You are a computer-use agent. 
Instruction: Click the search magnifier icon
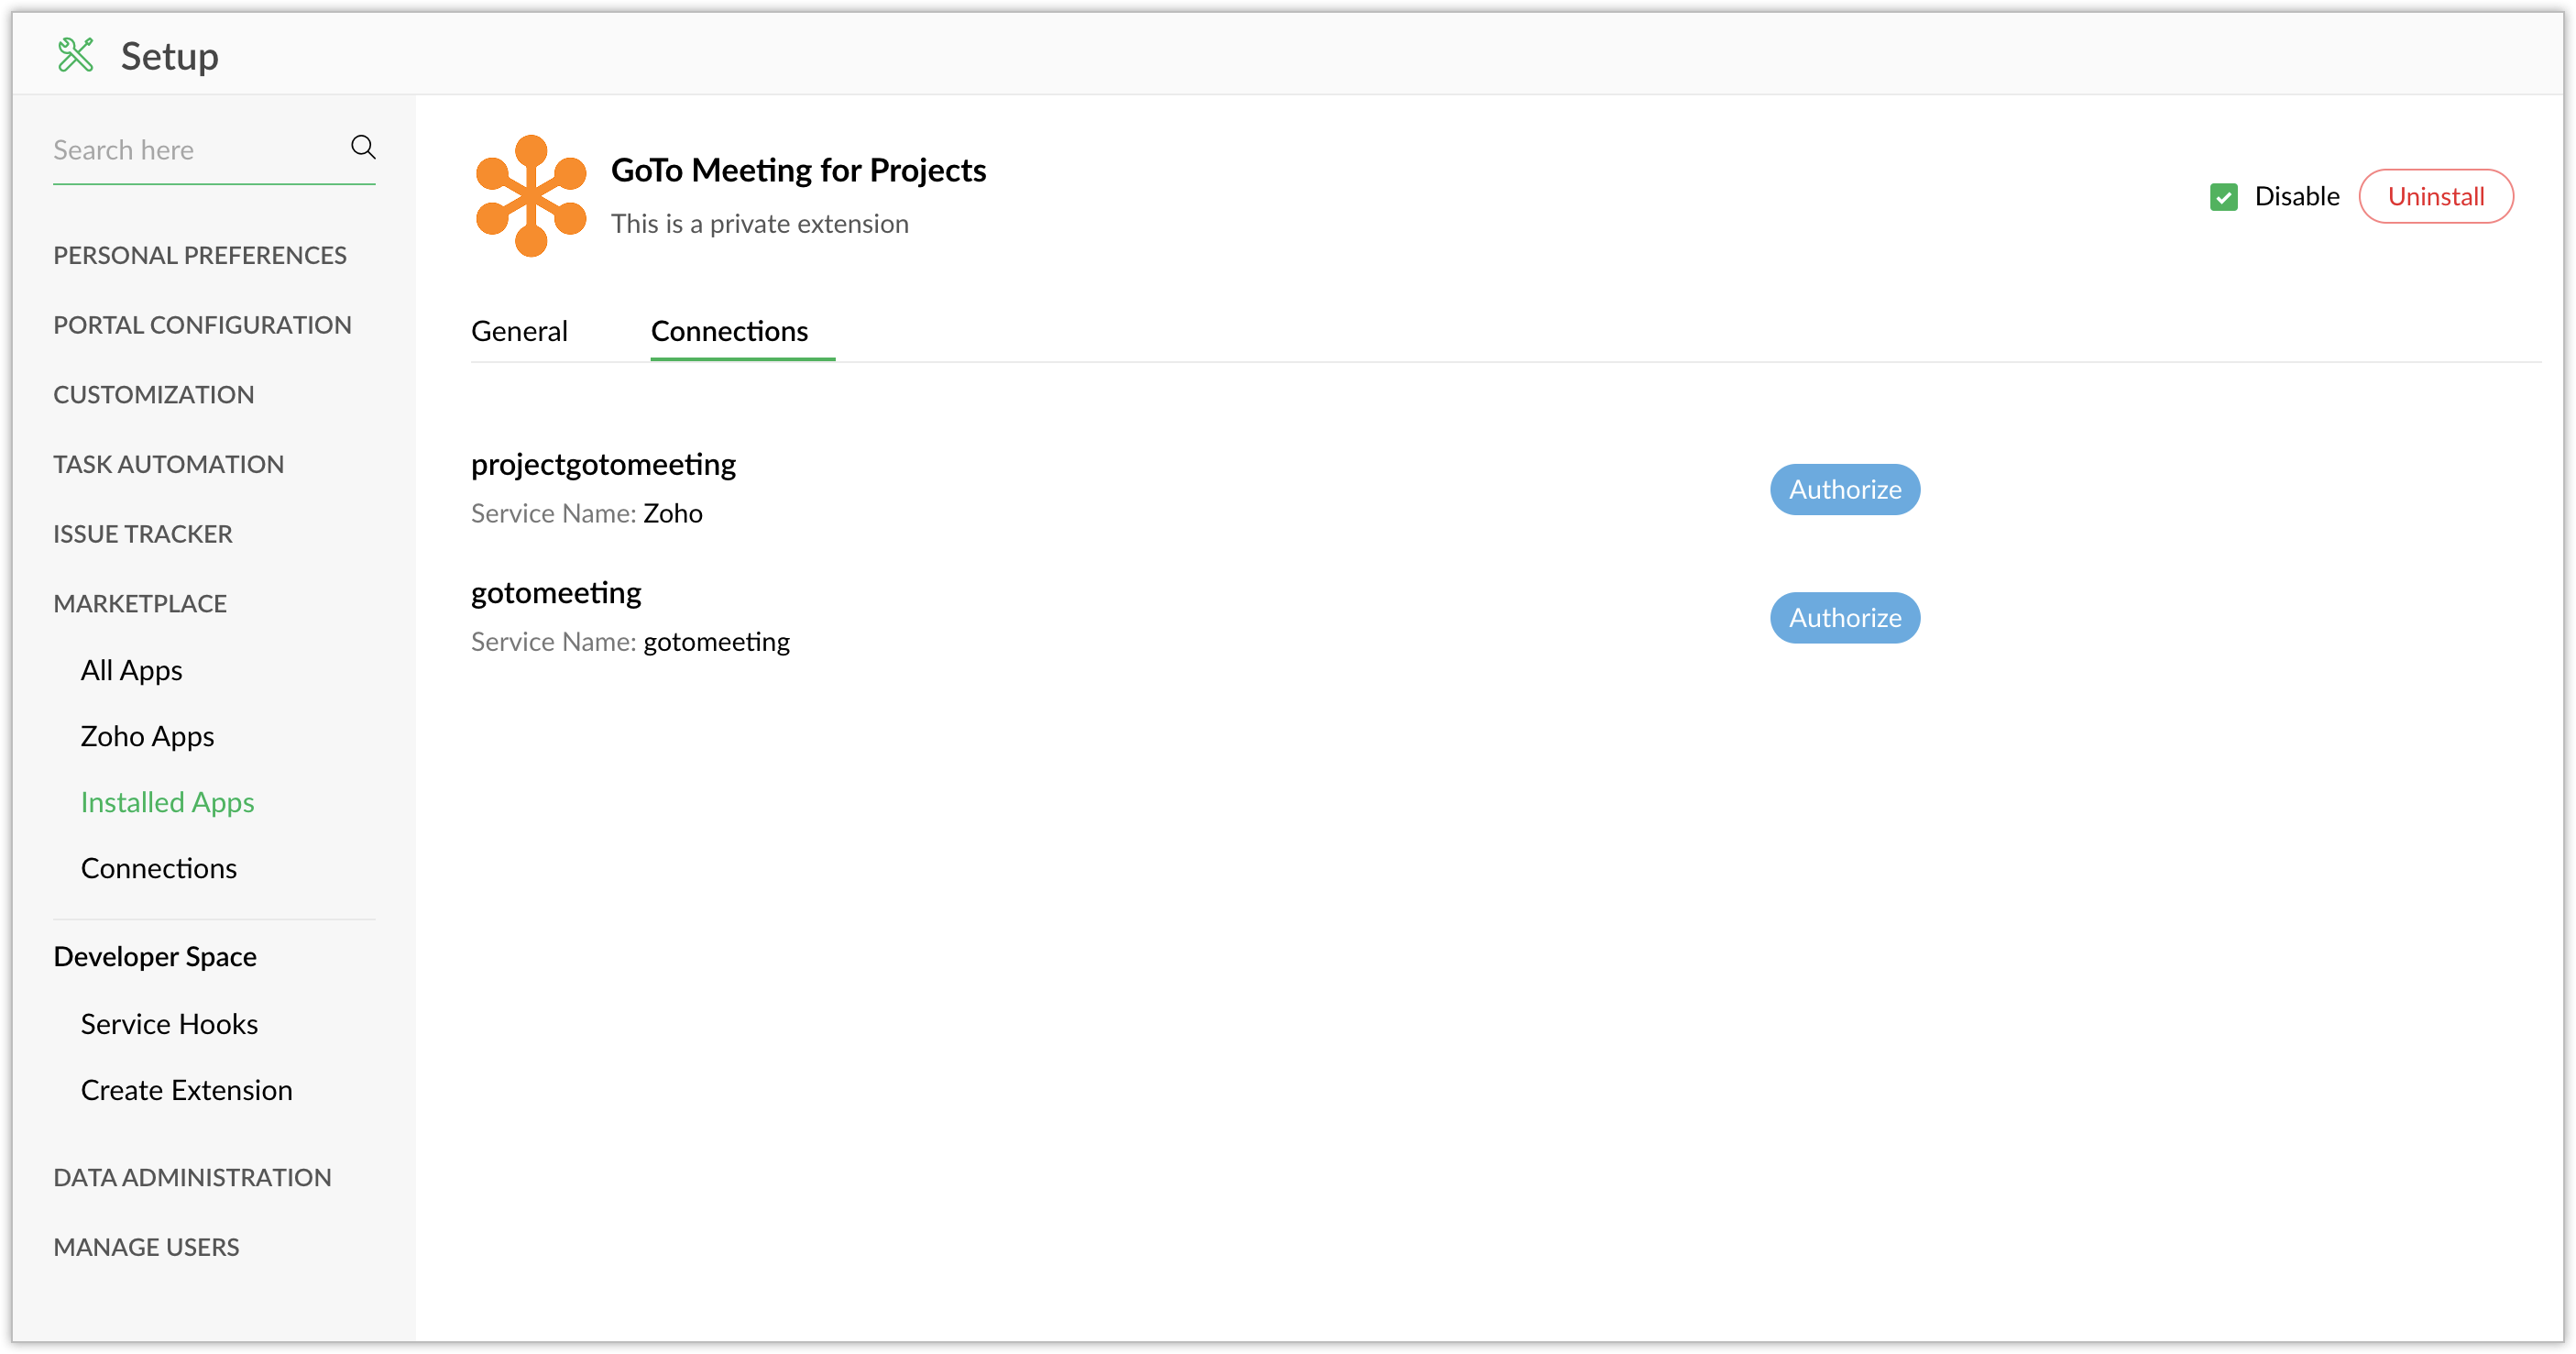click(363, 148)
